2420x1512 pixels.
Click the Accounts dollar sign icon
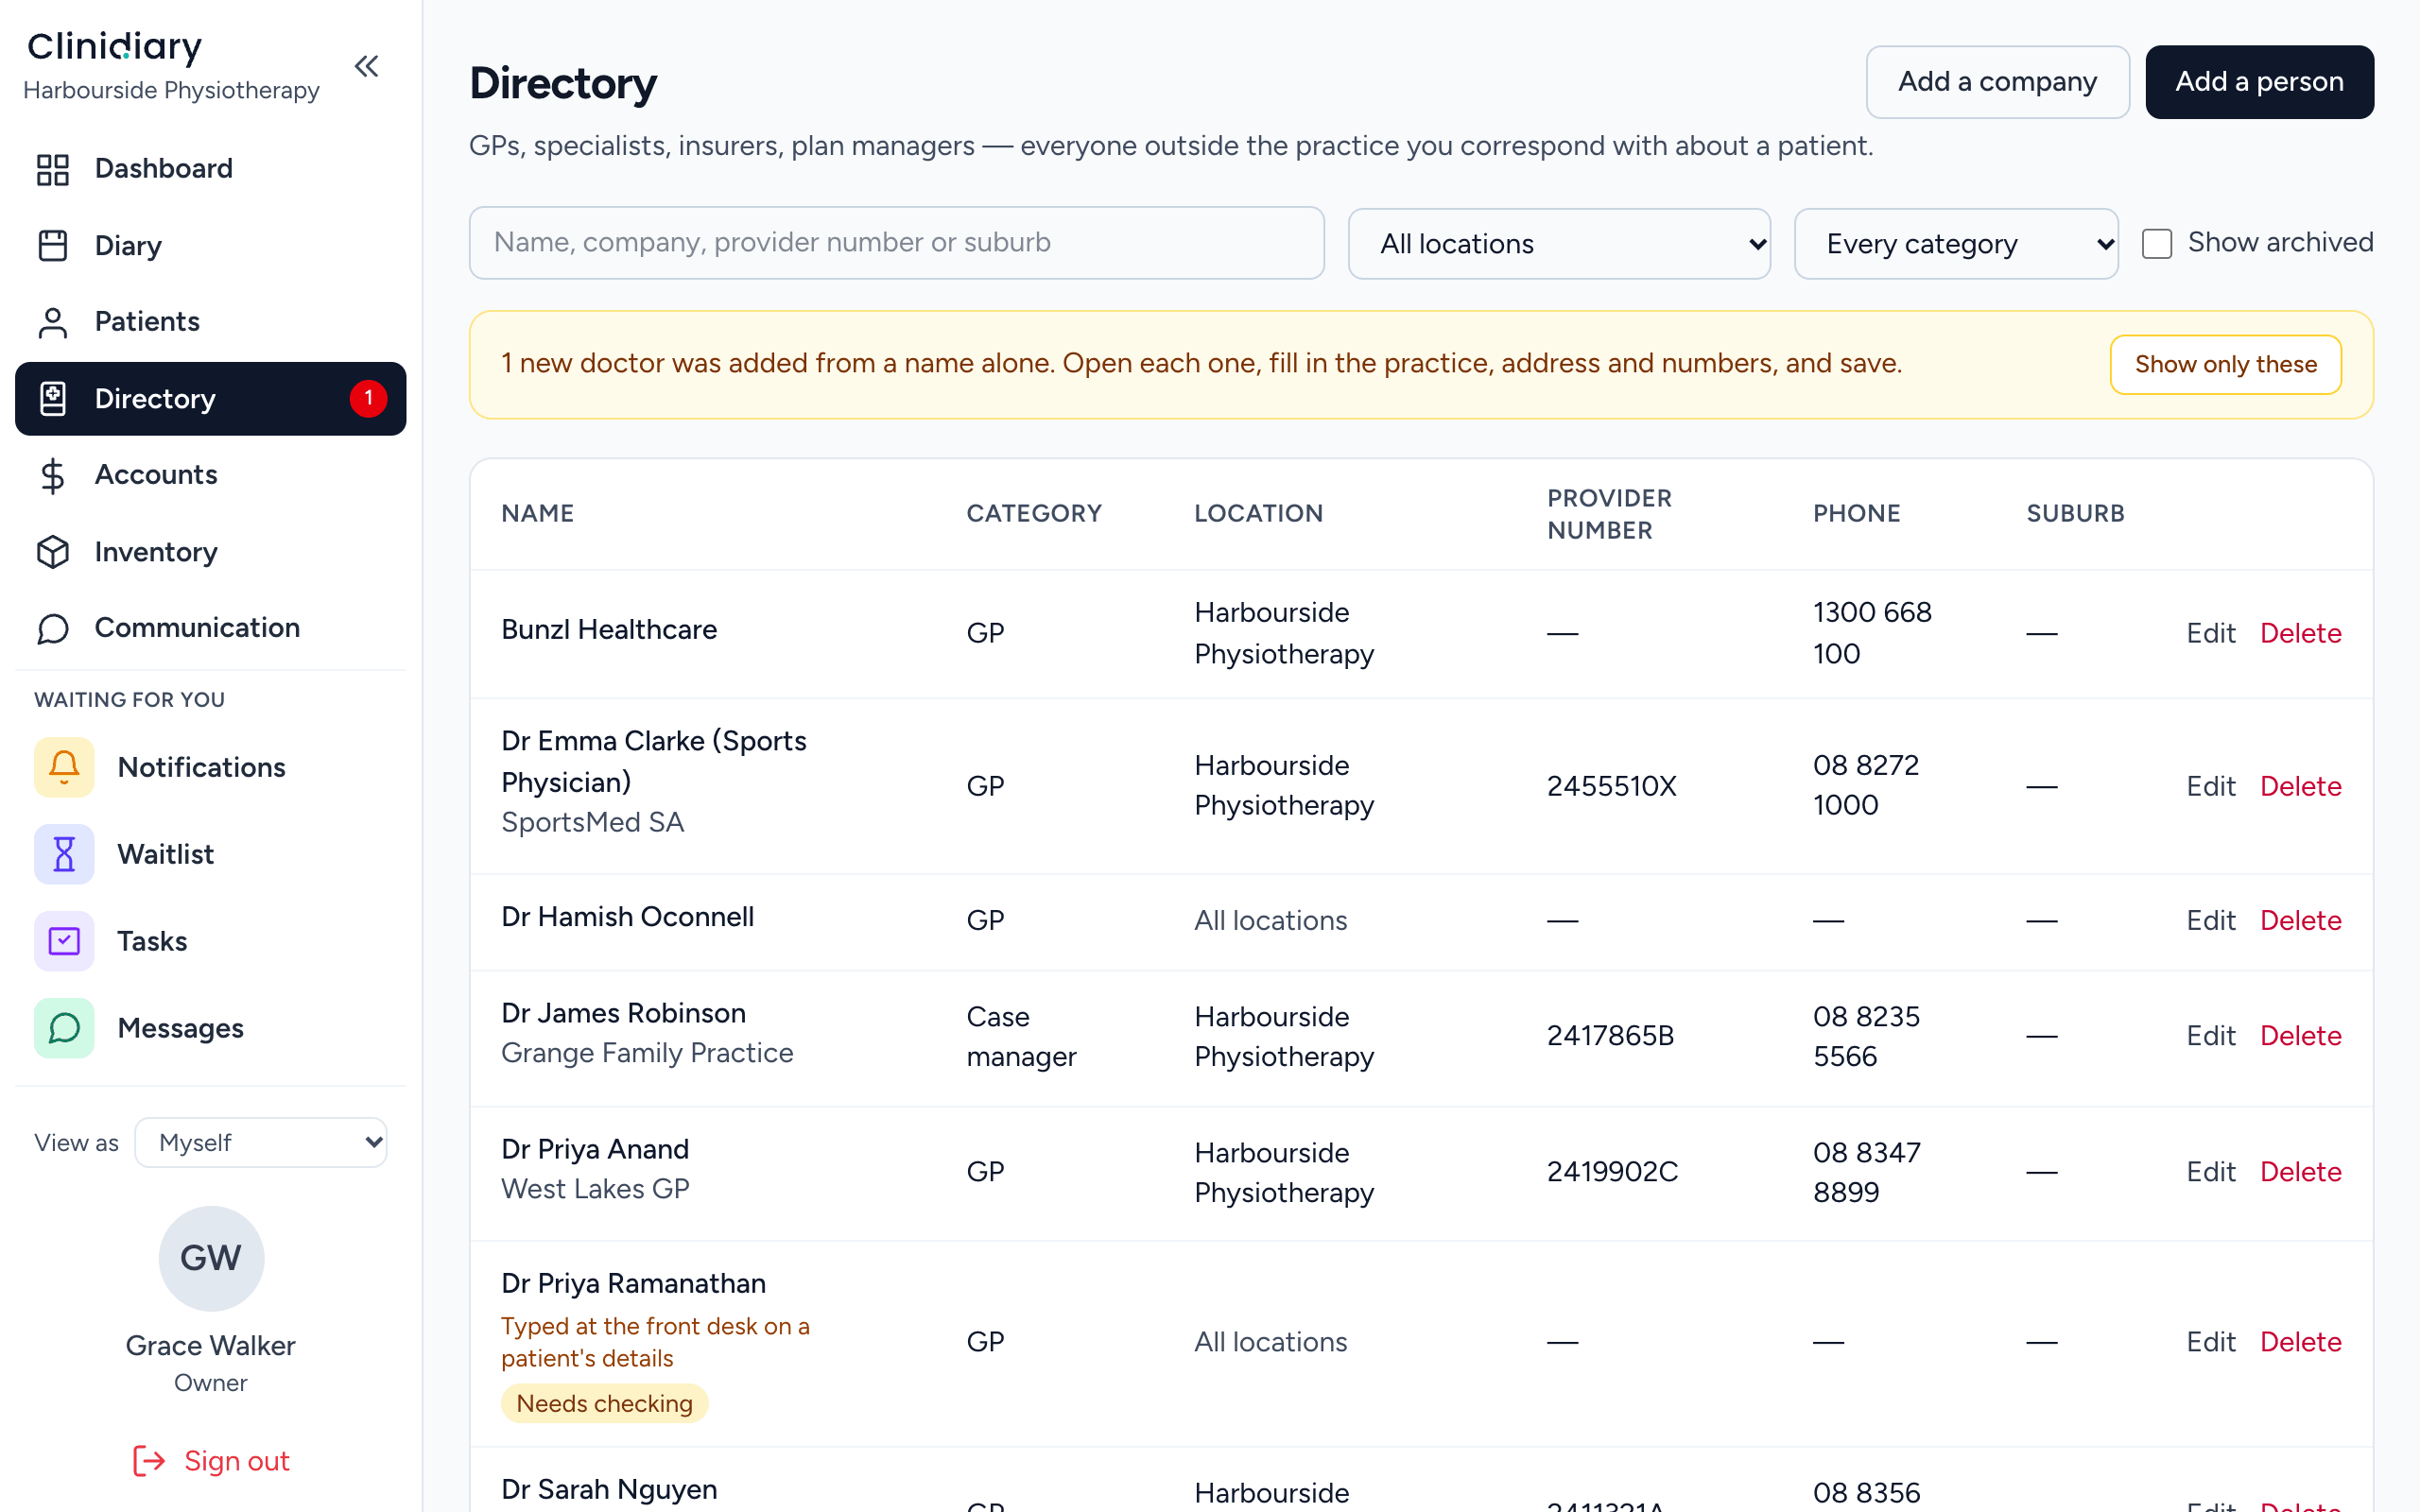(x=53, y=475)
